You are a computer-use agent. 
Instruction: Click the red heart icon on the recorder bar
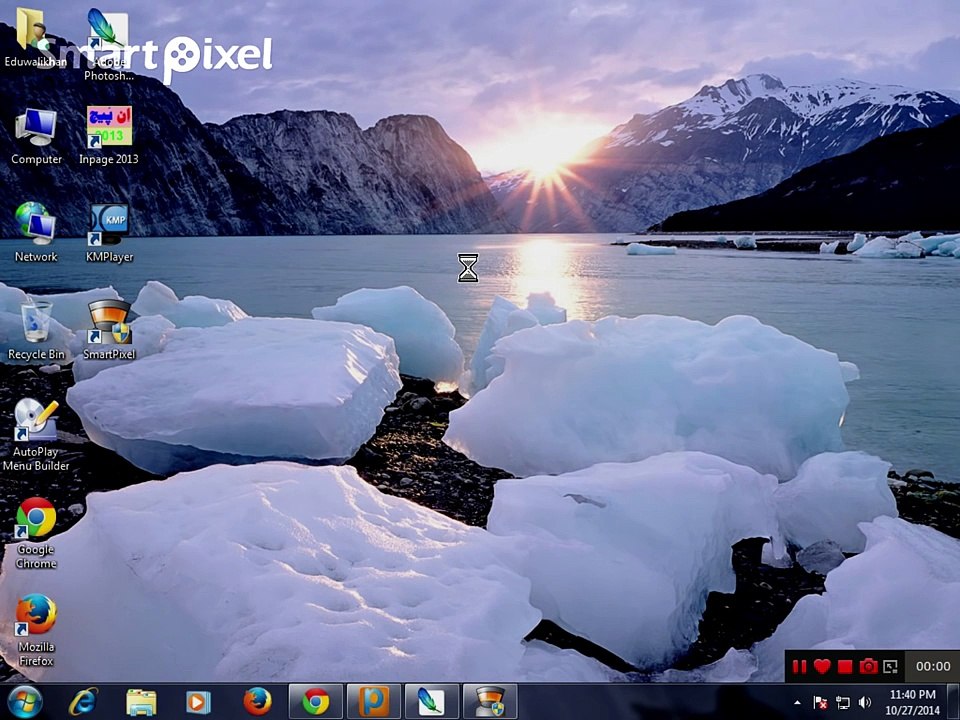coord(822,666)
